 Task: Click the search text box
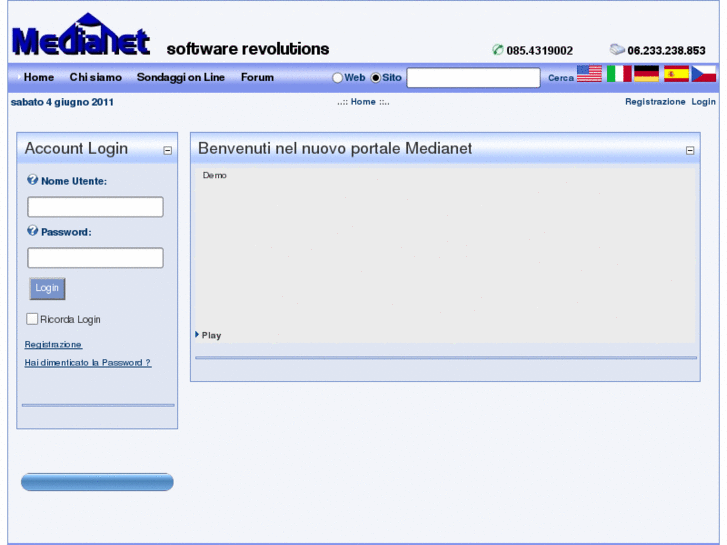pos(473,78)
